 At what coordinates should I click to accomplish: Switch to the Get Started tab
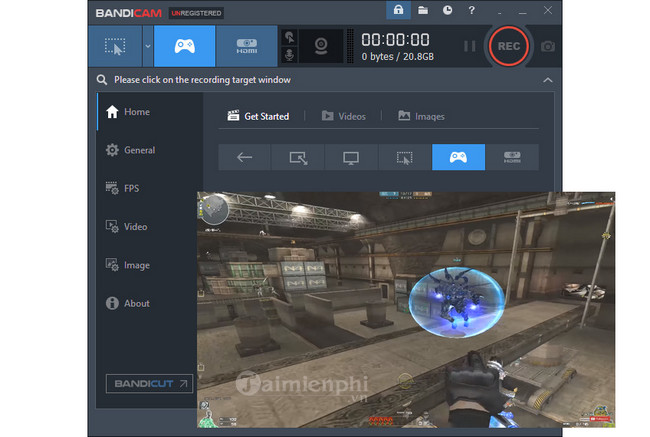tap(258, 116)
